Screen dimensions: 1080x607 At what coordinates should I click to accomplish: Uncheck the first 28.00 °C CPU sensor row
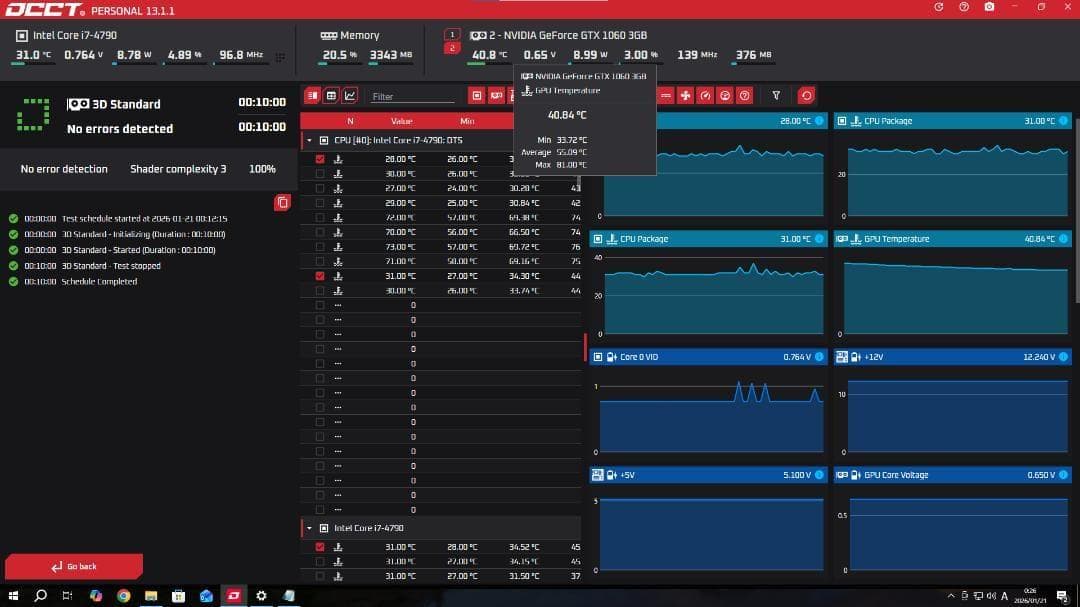320,159
